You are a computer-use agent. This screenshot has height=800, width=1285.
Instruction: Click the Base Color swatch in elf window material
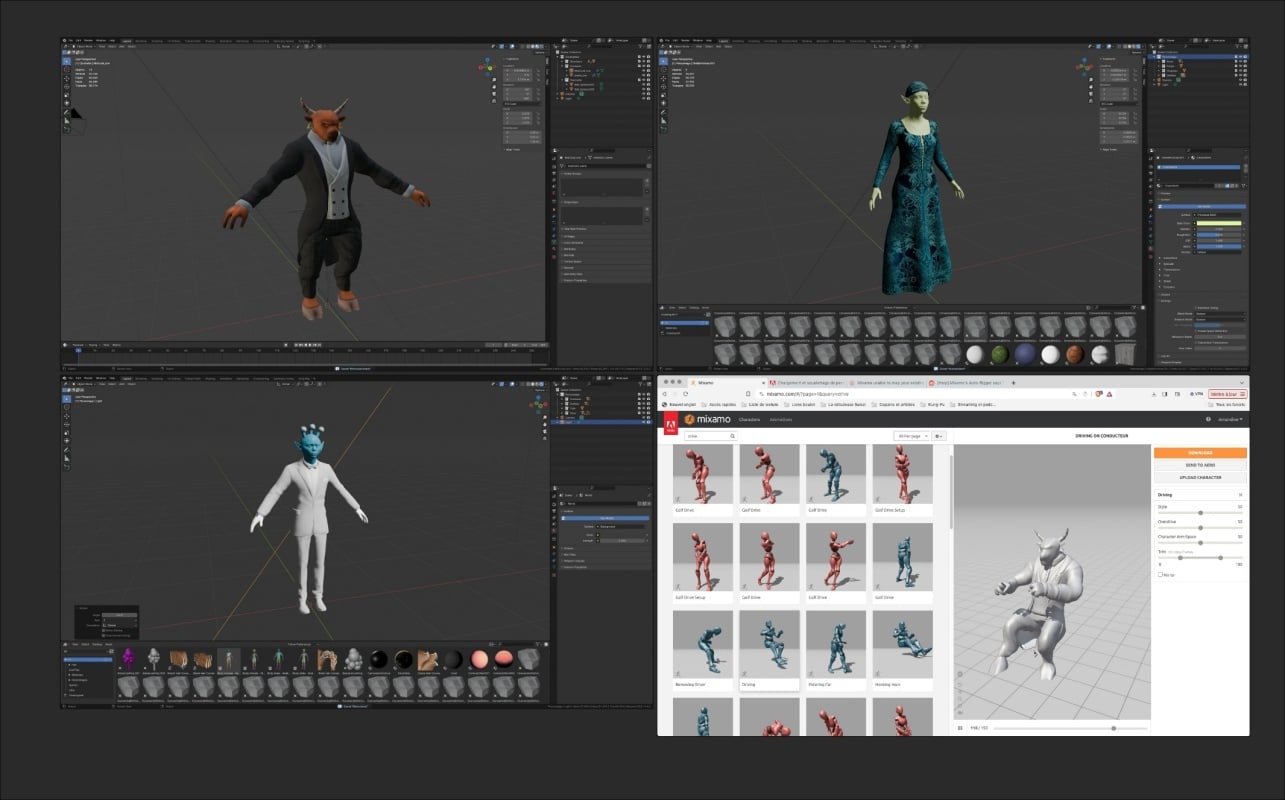[x=1219, y=223]
